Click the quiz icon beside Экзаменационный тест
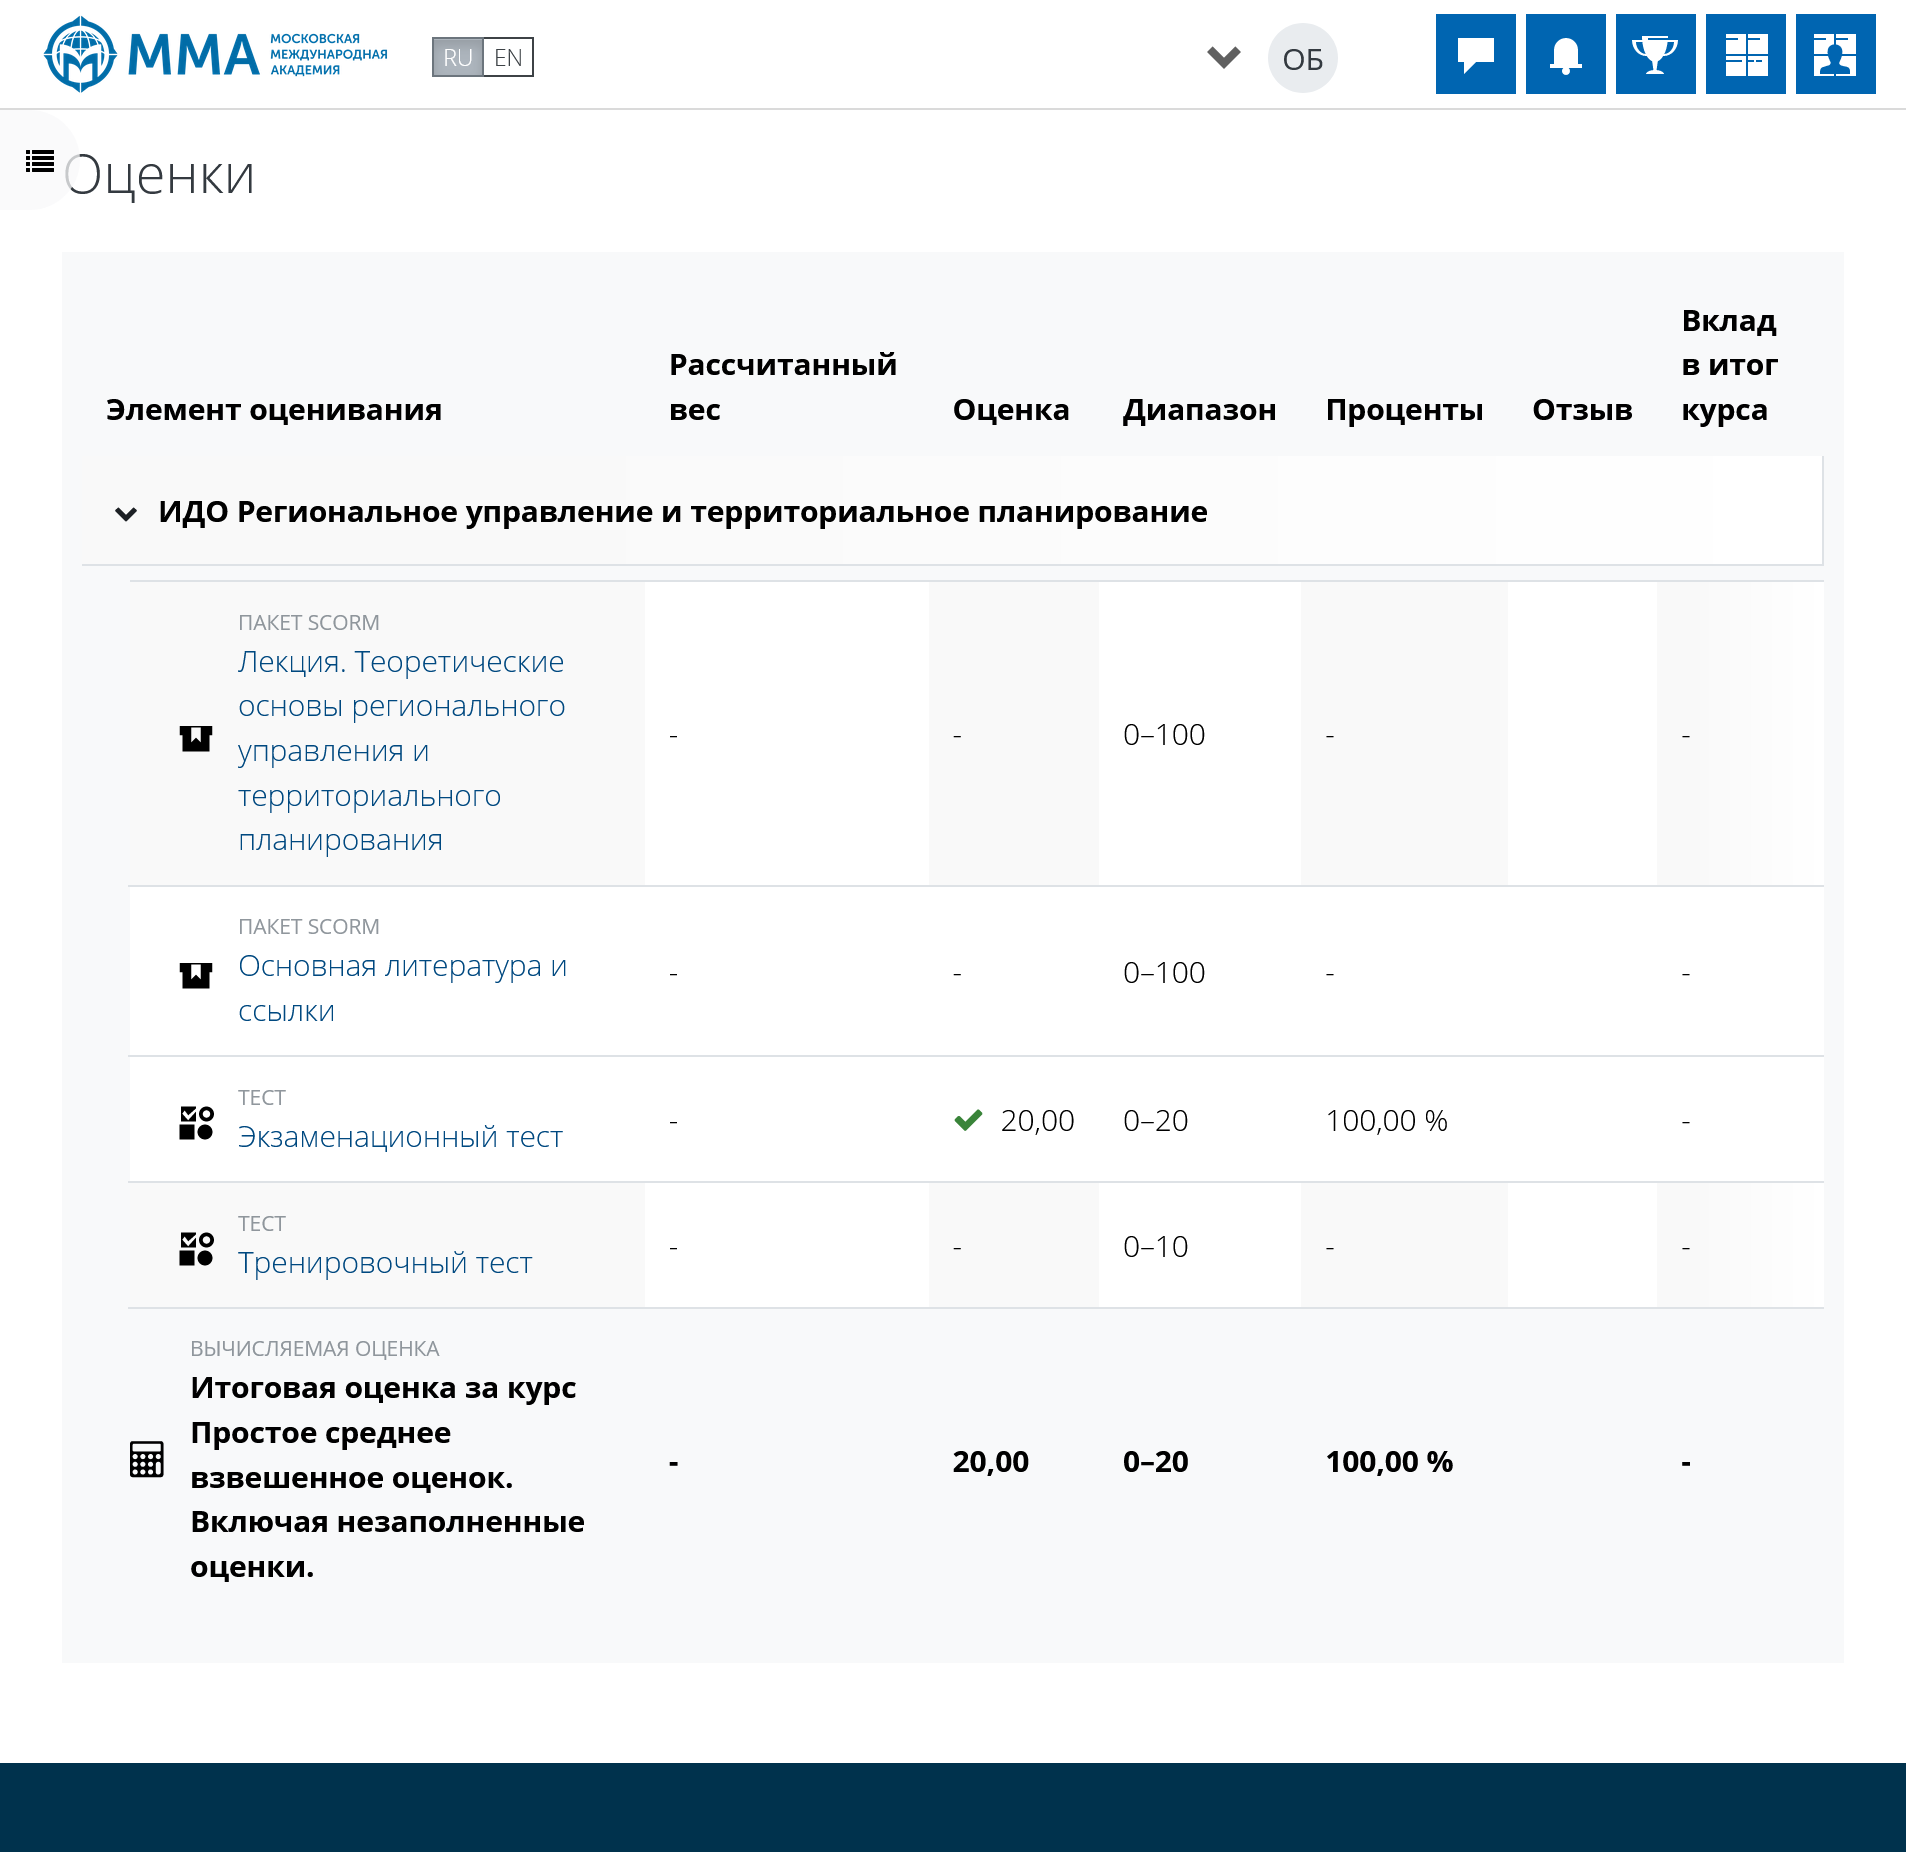 coord(196,1122)
